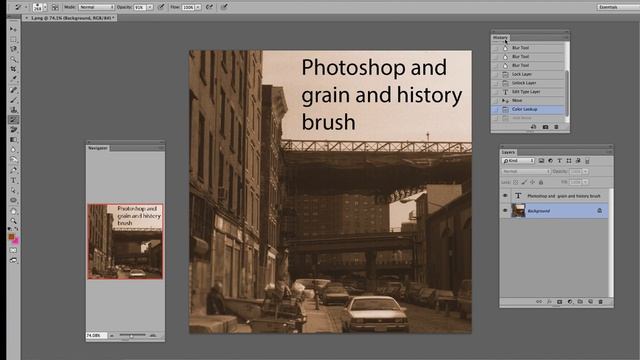640x360 pixels.
Task: Set history brush source at Color Lookup
Action: point(496,109)
